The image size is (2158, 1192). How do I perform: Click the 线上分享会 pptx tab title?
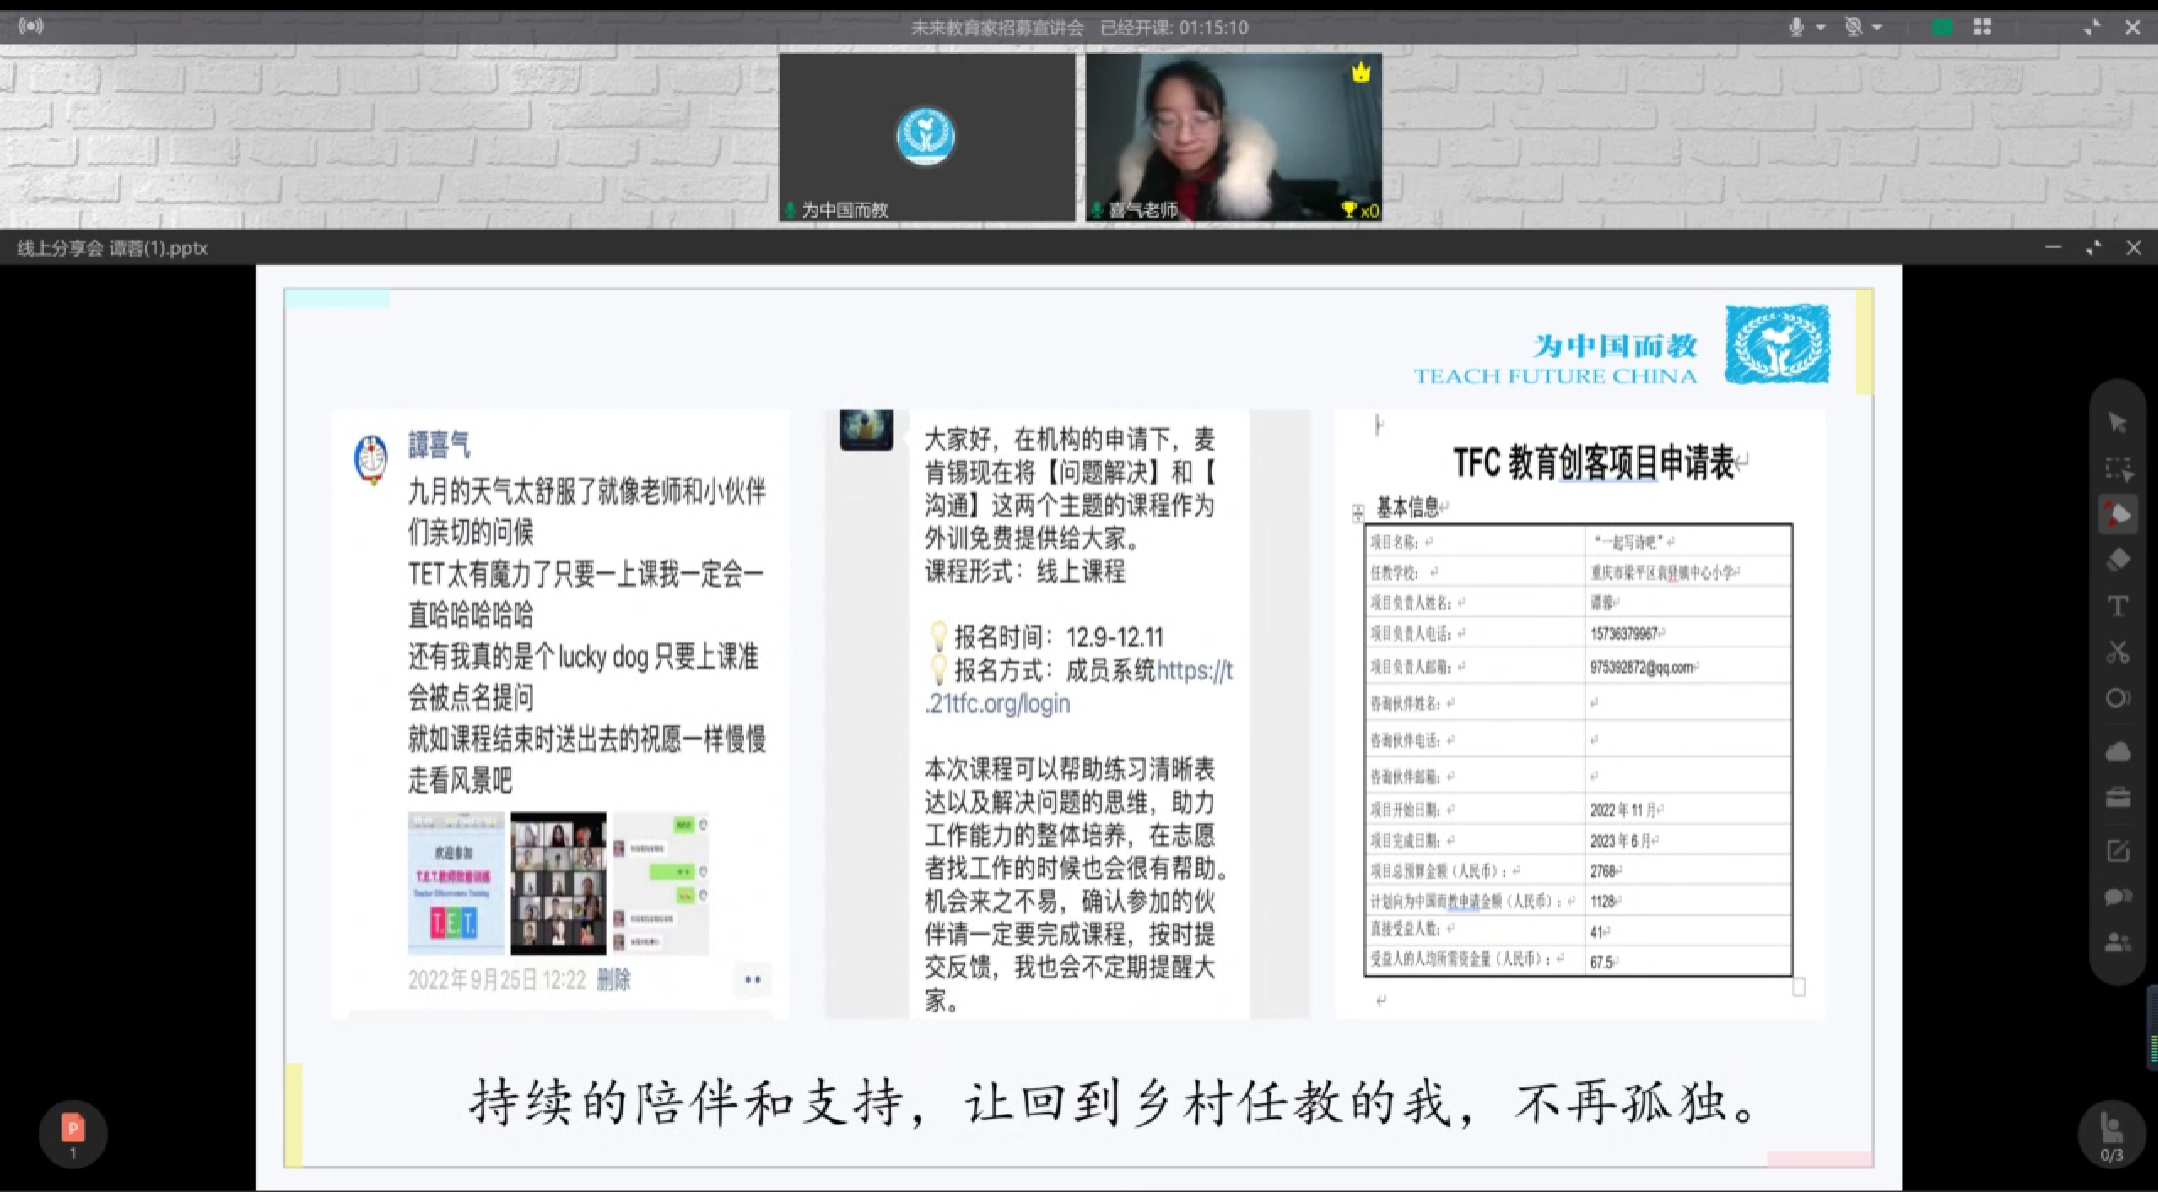112,248
